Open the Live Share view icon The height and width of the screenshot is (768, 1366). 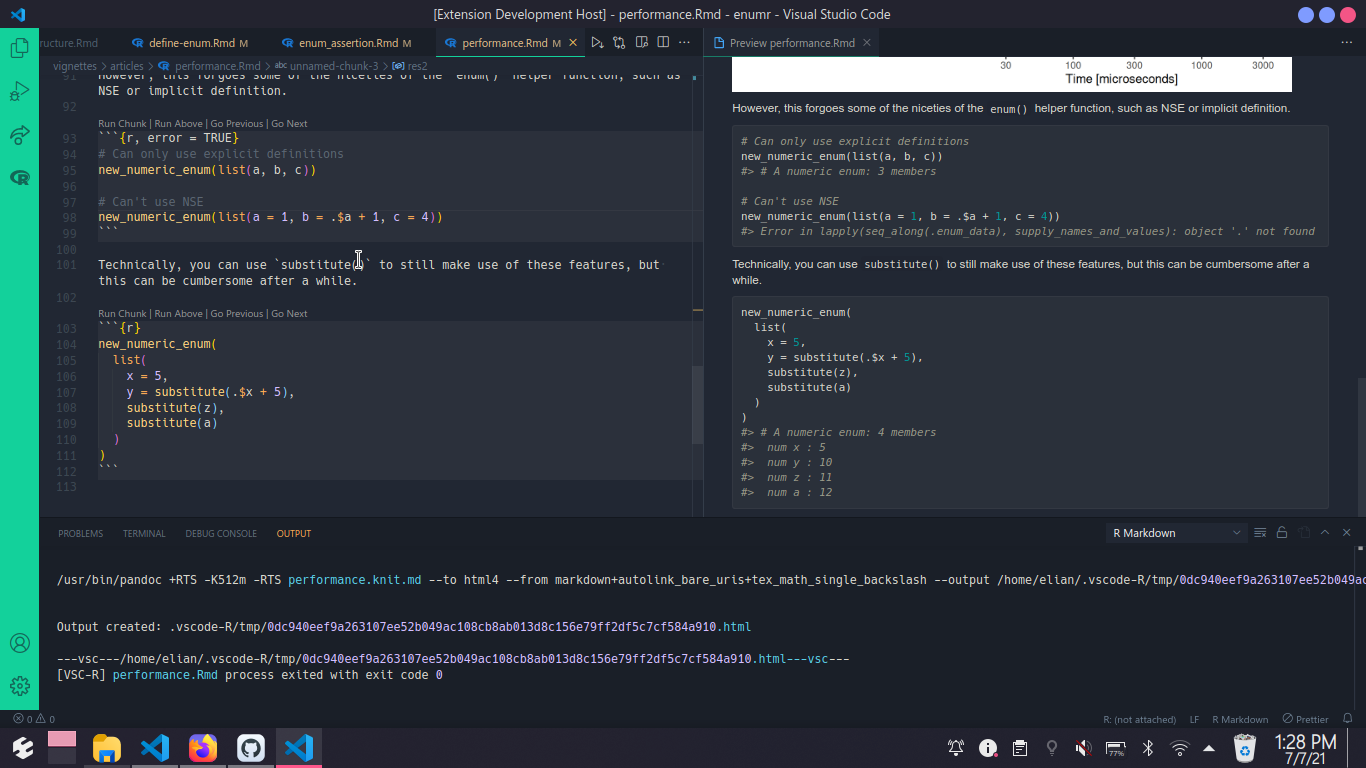pyautogui.click(x=19, y=135)
